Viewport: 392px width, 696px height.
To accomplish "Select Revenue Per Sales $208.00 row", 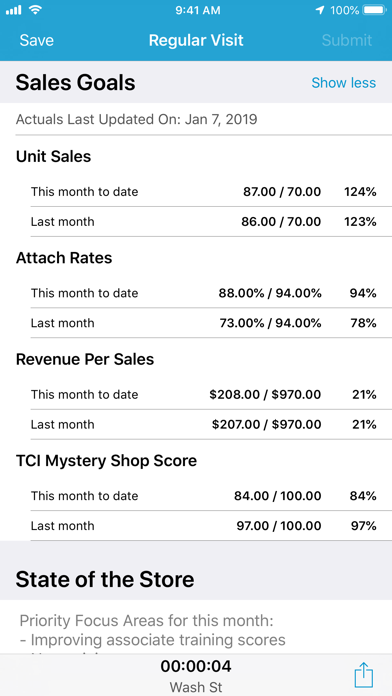I will coord(204,394).
